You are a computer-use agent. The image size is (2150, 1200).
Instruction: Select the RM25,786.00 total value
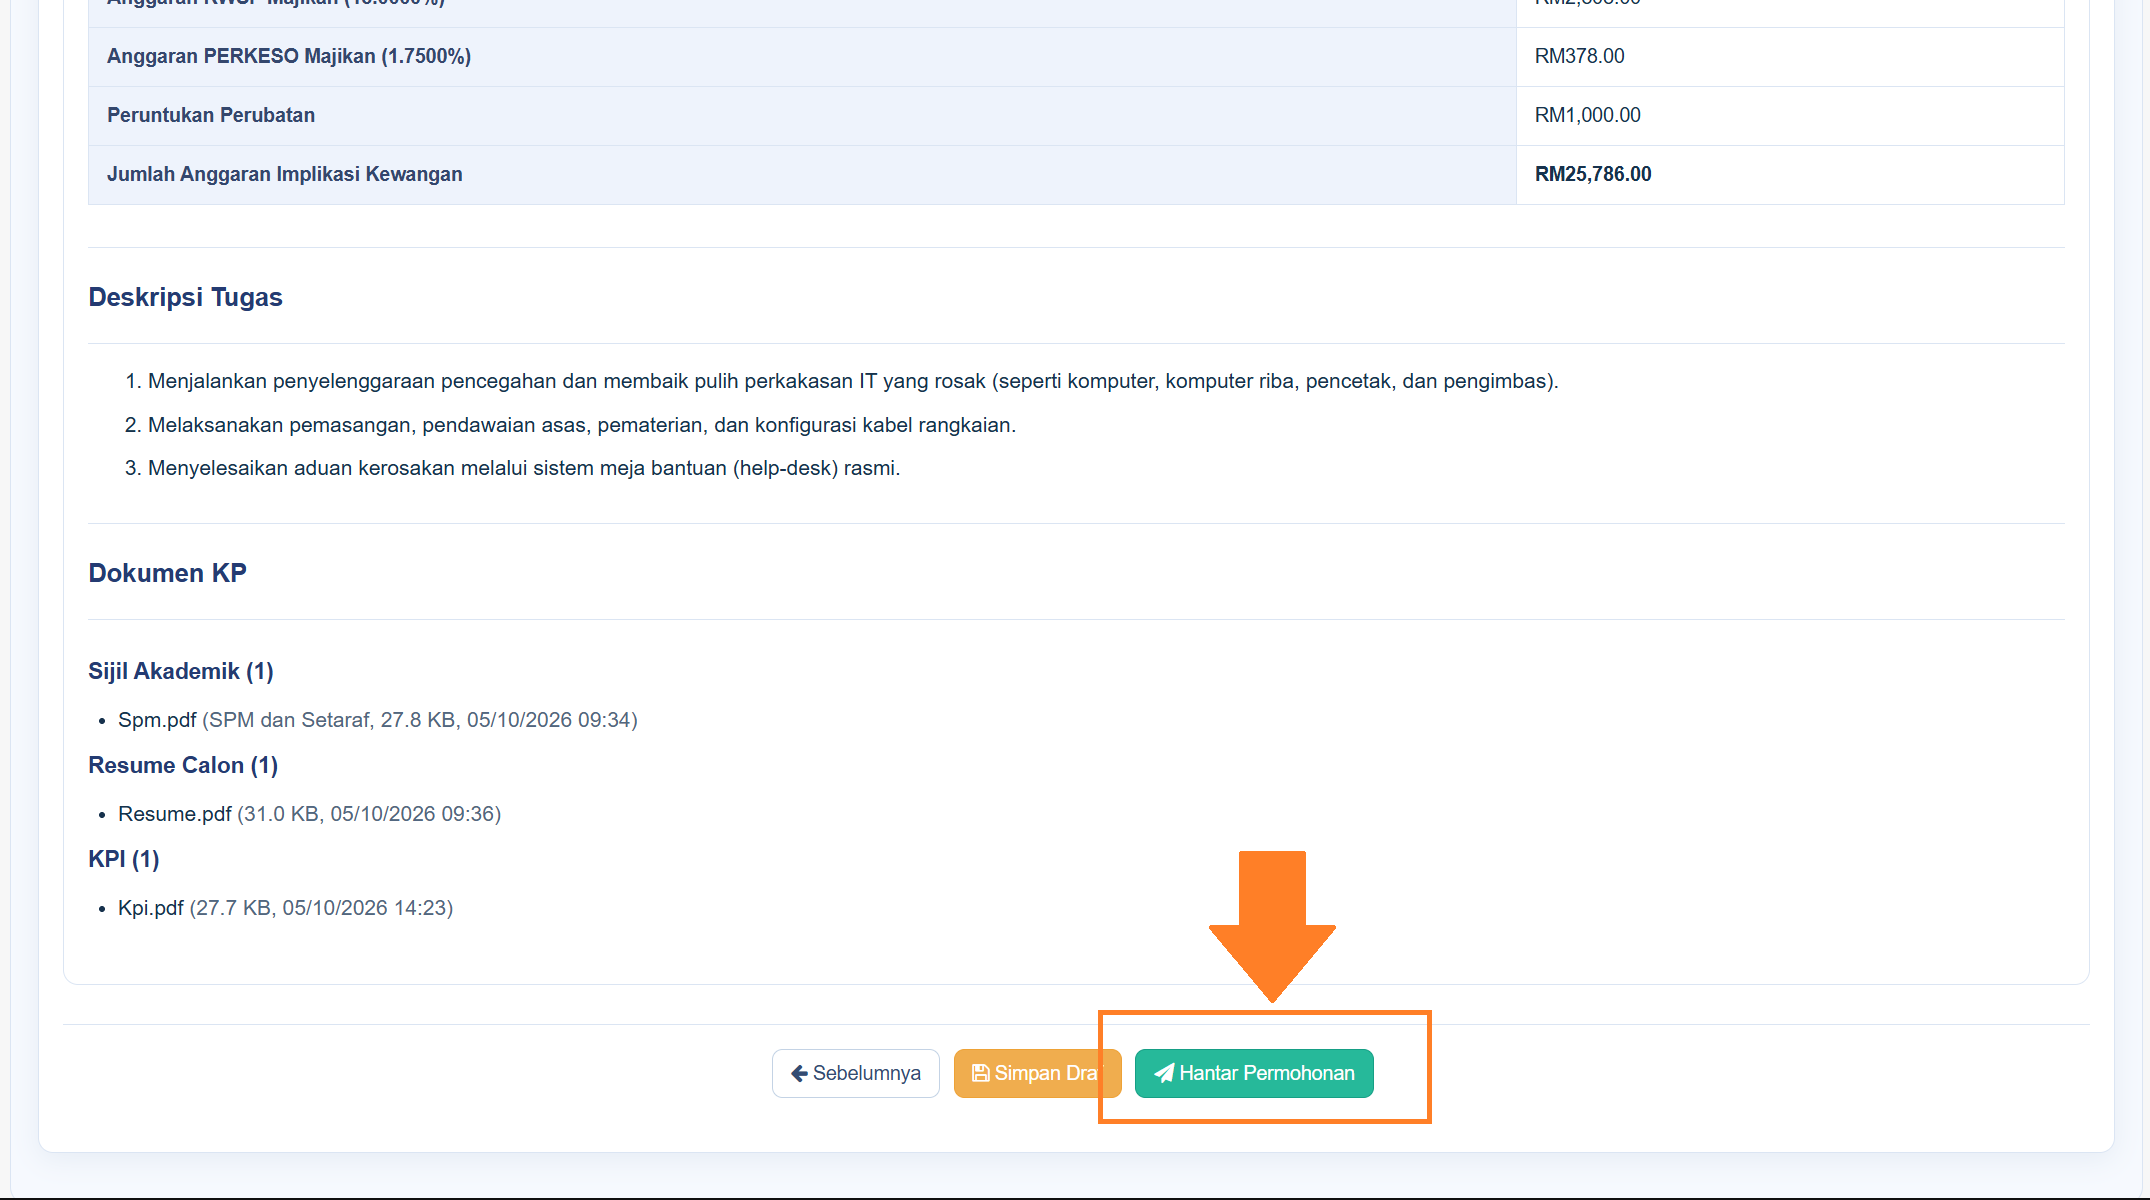1593,174
